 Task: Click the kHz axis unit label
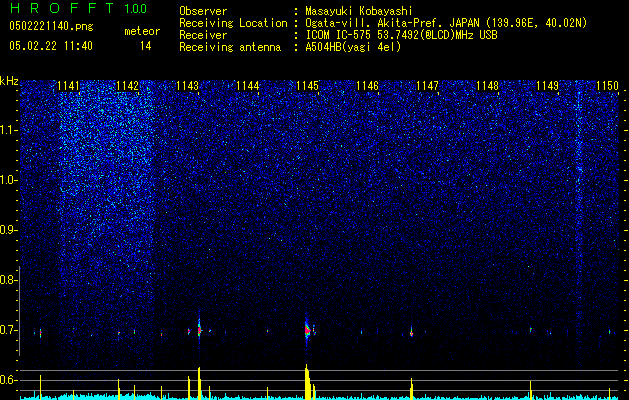coord(9,81)
